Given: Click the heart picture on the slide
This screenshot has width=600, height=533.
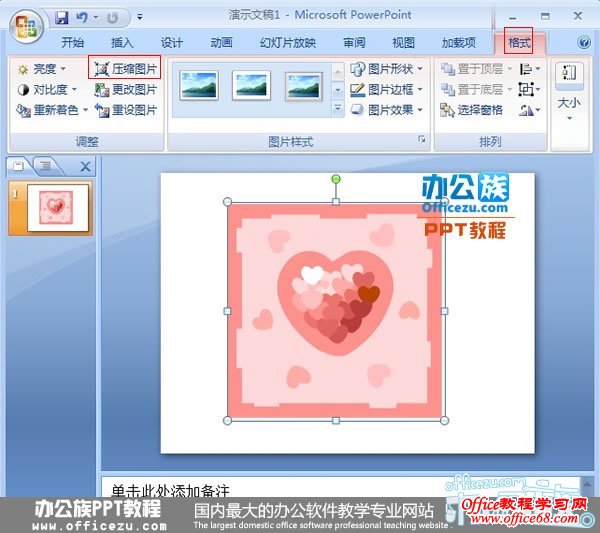Looking at the screenshot, I should (336, 311).
